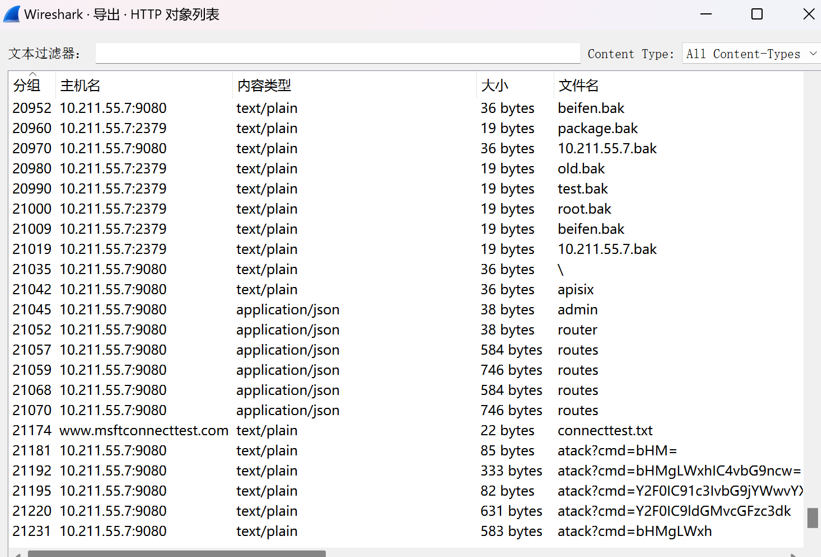Focus the text filter input field
Viewport: 821px width, 557px height.
(x=338, y=53)
